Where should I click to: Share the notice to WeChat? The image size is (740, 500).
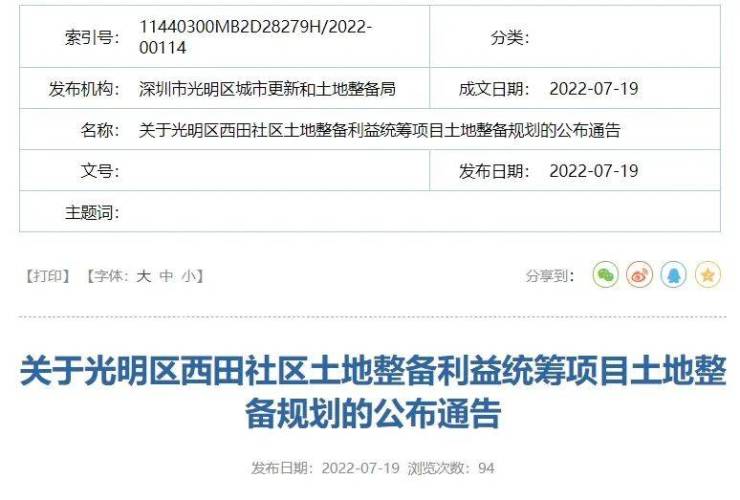click(605, 274)
